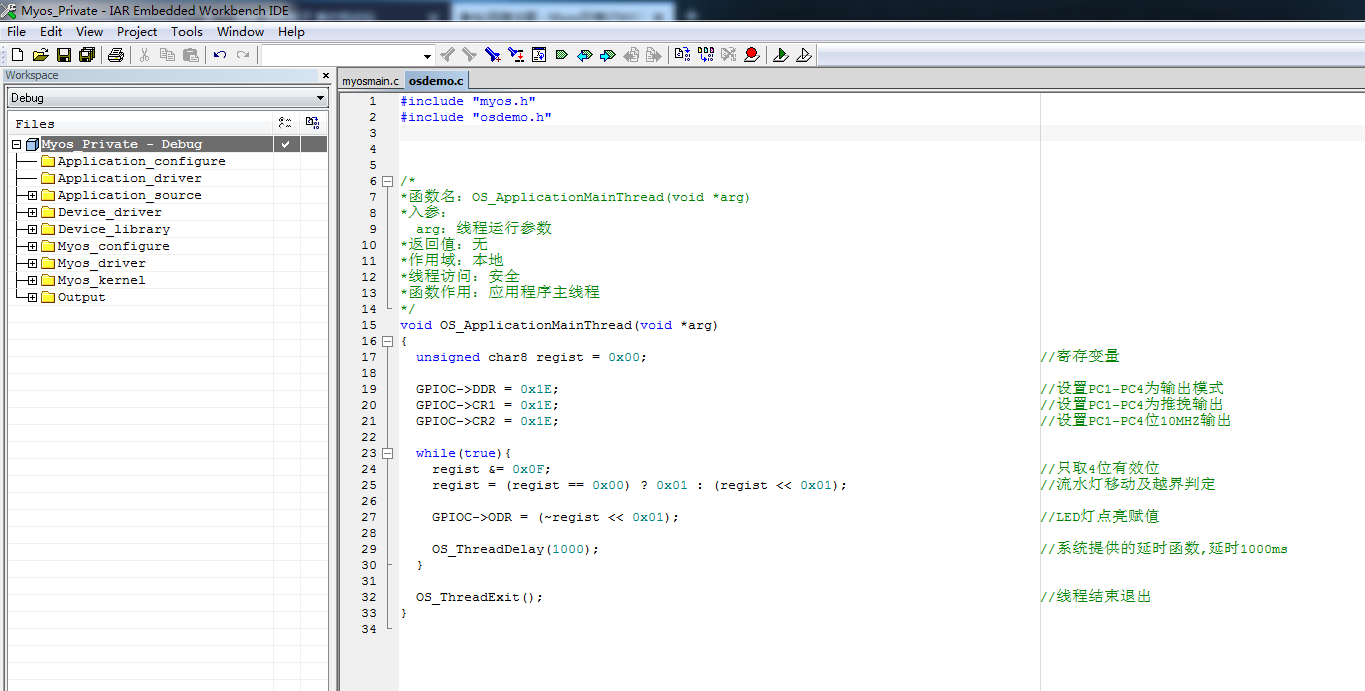Open the quick search dropdown arrow

428,56
